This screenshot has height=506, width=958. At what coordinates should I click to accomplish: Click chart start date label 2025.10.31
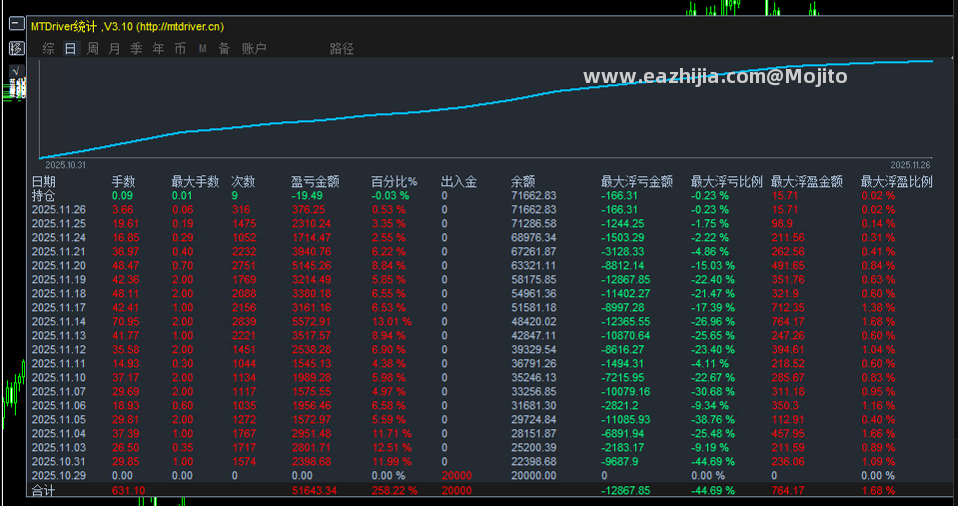[x=65, y=165]
